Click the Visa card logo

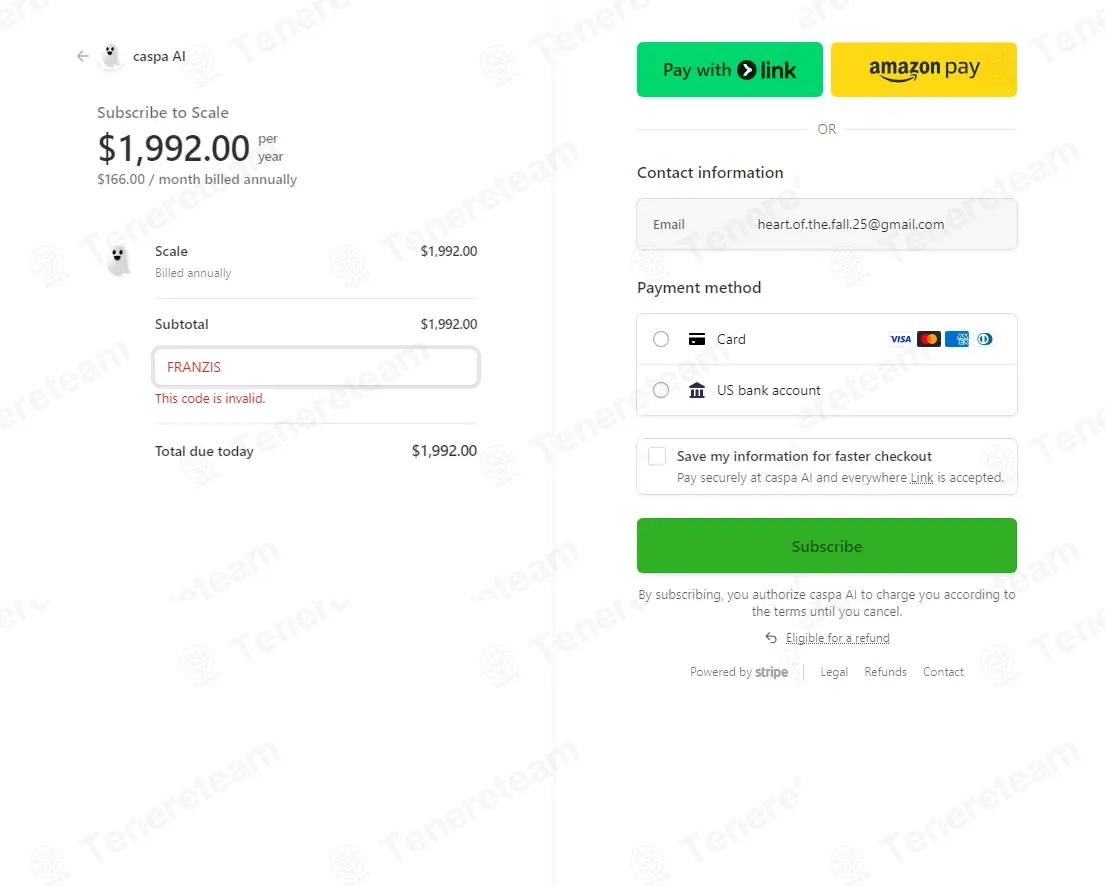[x=900, y=340]
